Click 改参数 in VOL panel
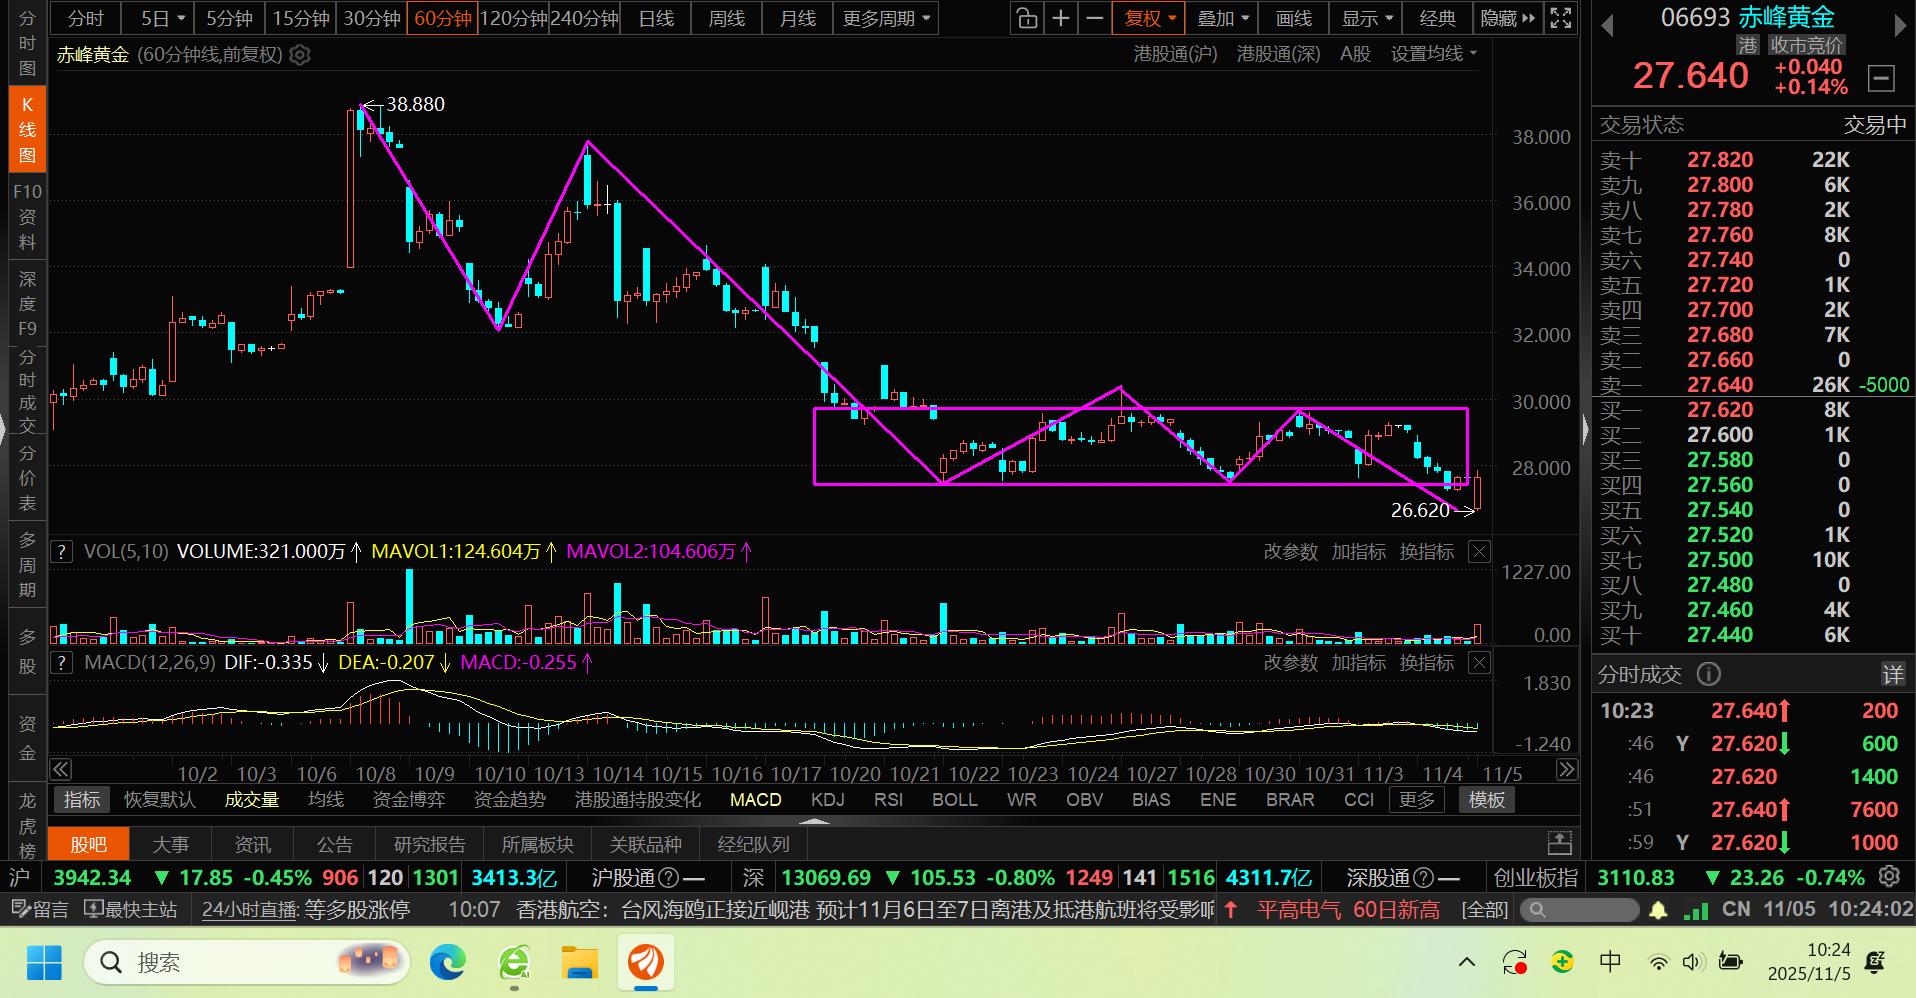Viewport: 1916px width, 998px height. pyautogui.click(x=1291, y=551)
